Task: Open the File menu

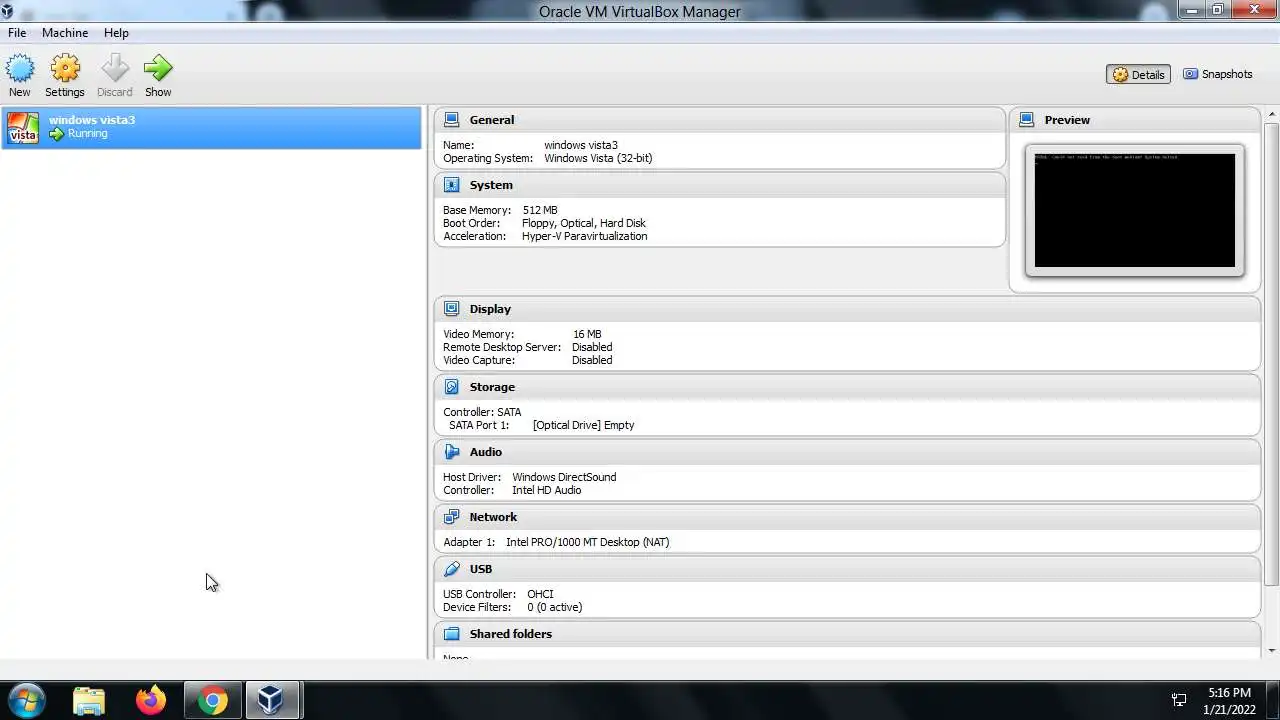Action: click(x=17, y=33)
